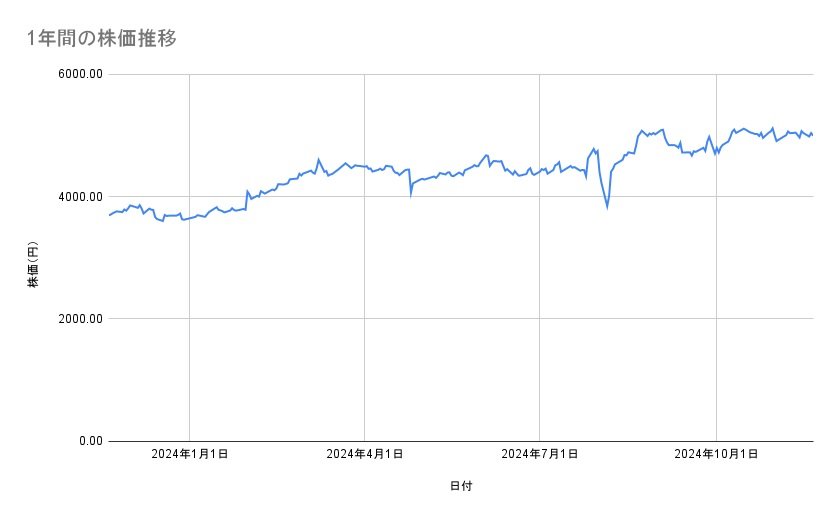Click the line's starting point at the left edge
Screen dimensions: 839x519
coord(109,215)
